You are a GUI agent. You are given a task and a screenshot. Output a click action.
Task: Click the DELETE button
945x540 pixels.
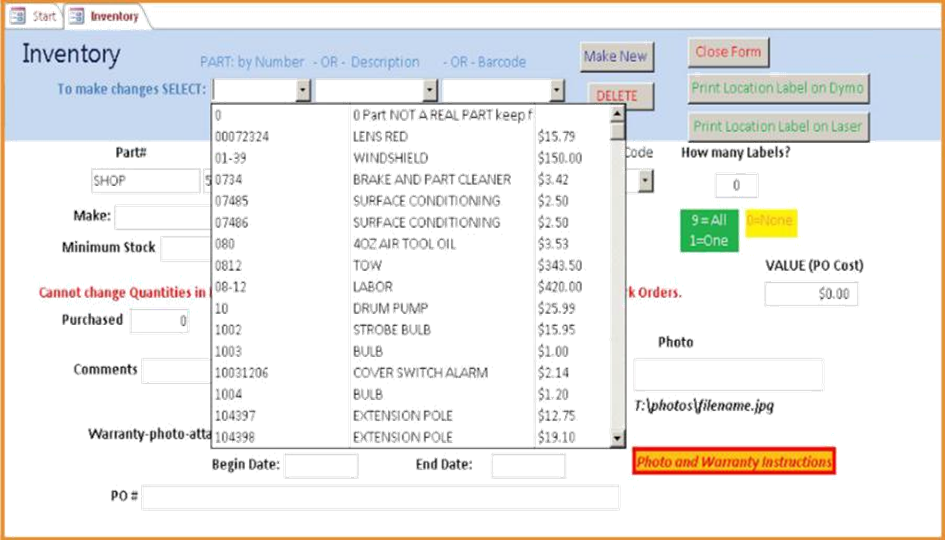pyautogui.click(x=620, y=96)
